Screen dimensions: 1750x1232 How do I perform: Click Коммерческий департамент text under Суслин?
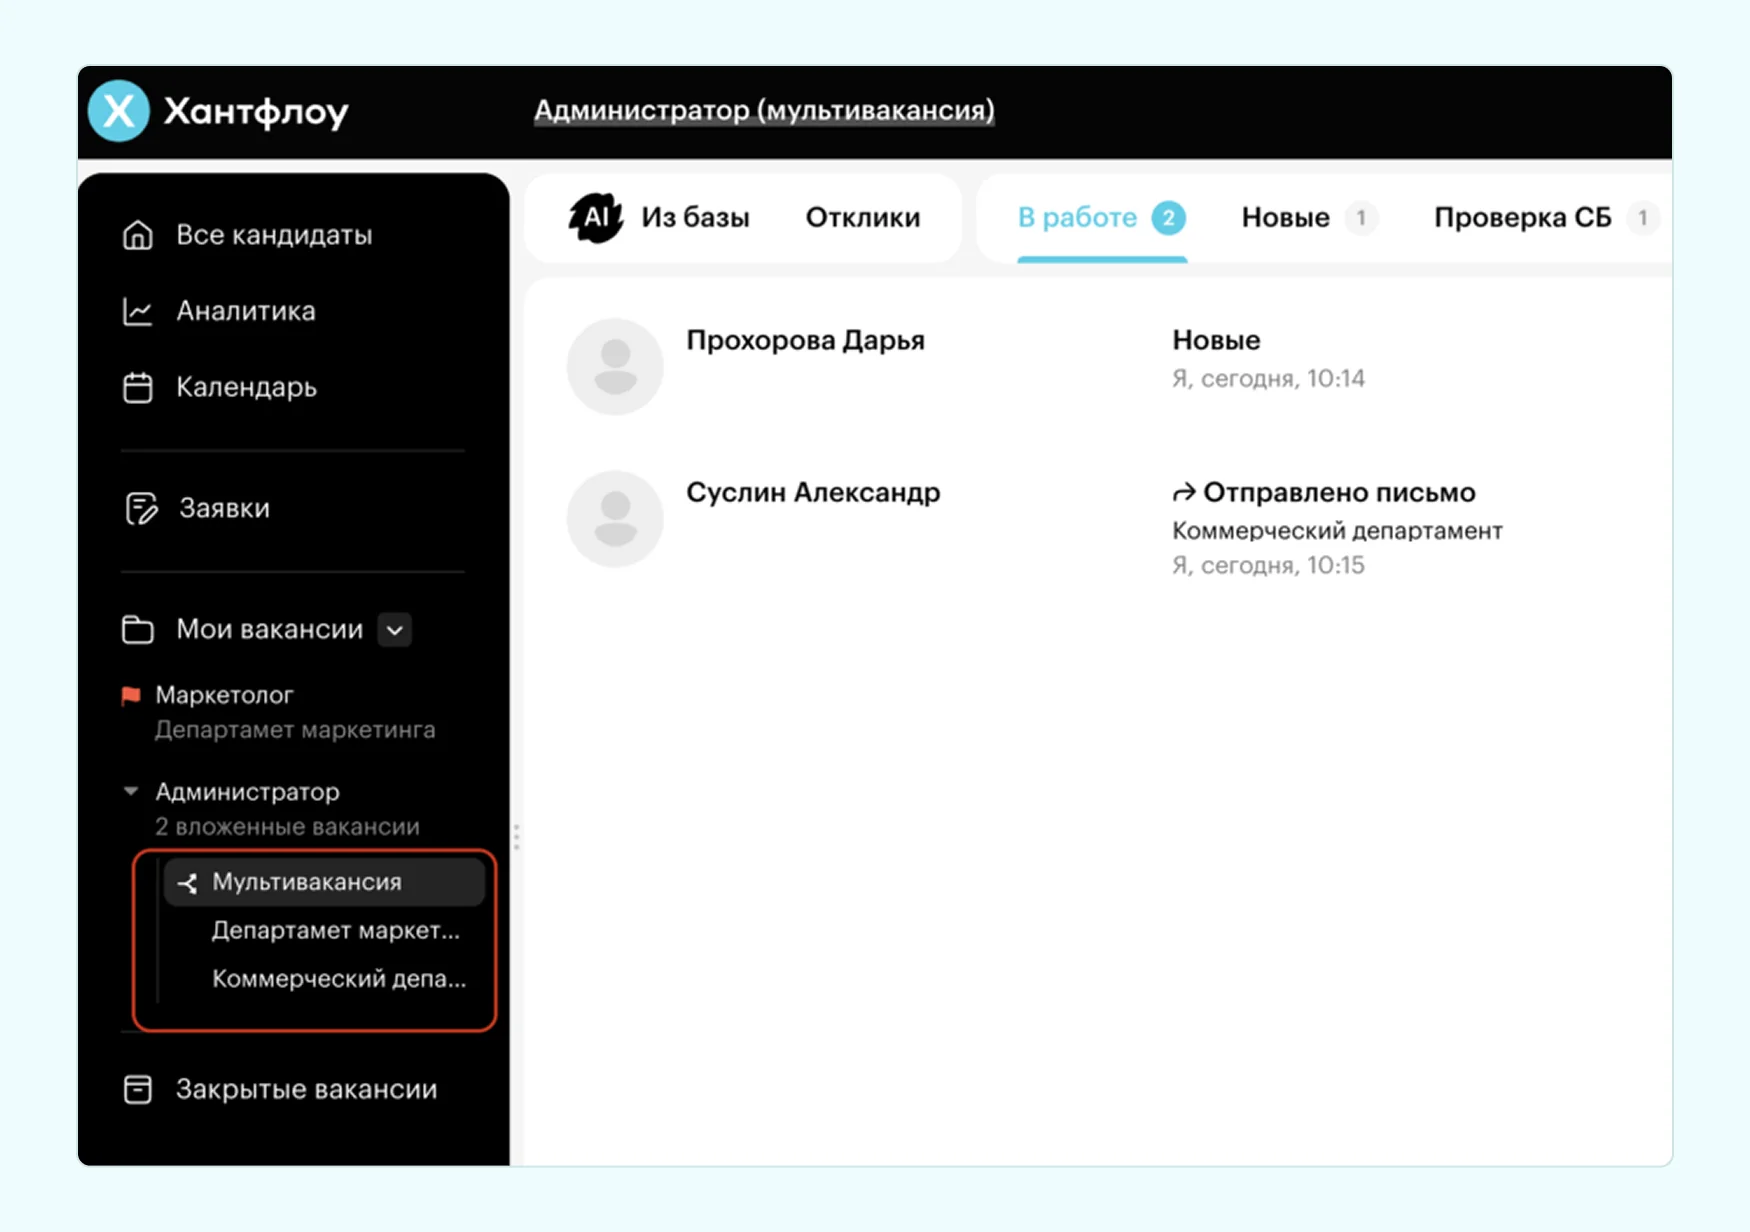1337,530
